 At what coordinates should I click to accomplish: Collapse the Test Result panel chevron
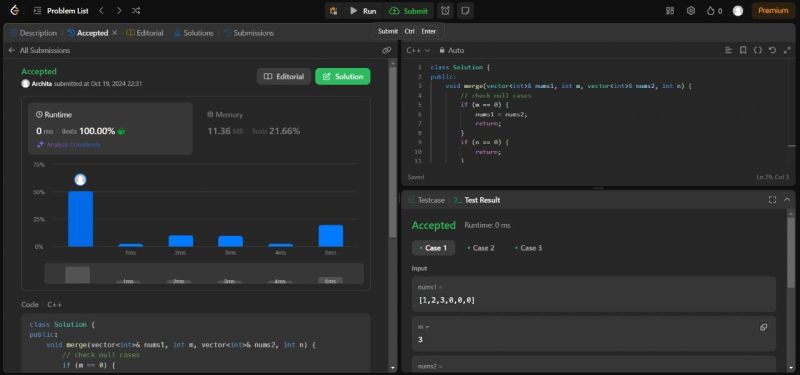pyautogui.click(x=787, y=200)
